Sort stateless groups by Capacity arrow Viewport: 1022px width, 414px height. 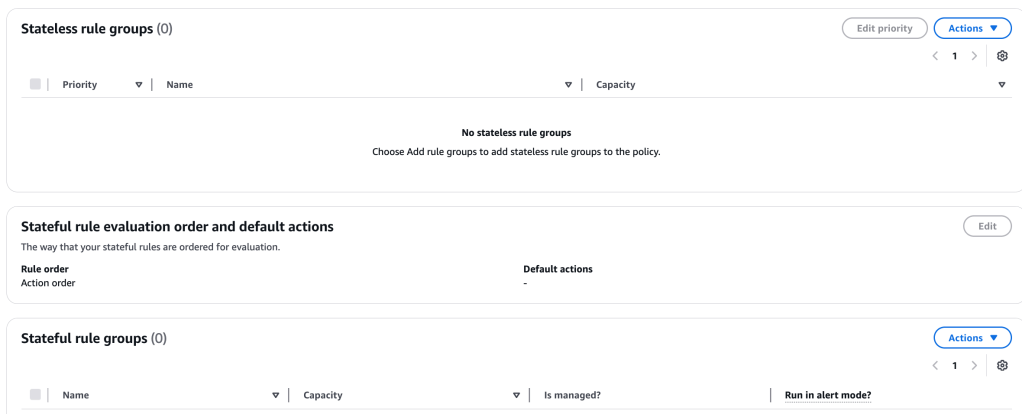[1002, 85]
